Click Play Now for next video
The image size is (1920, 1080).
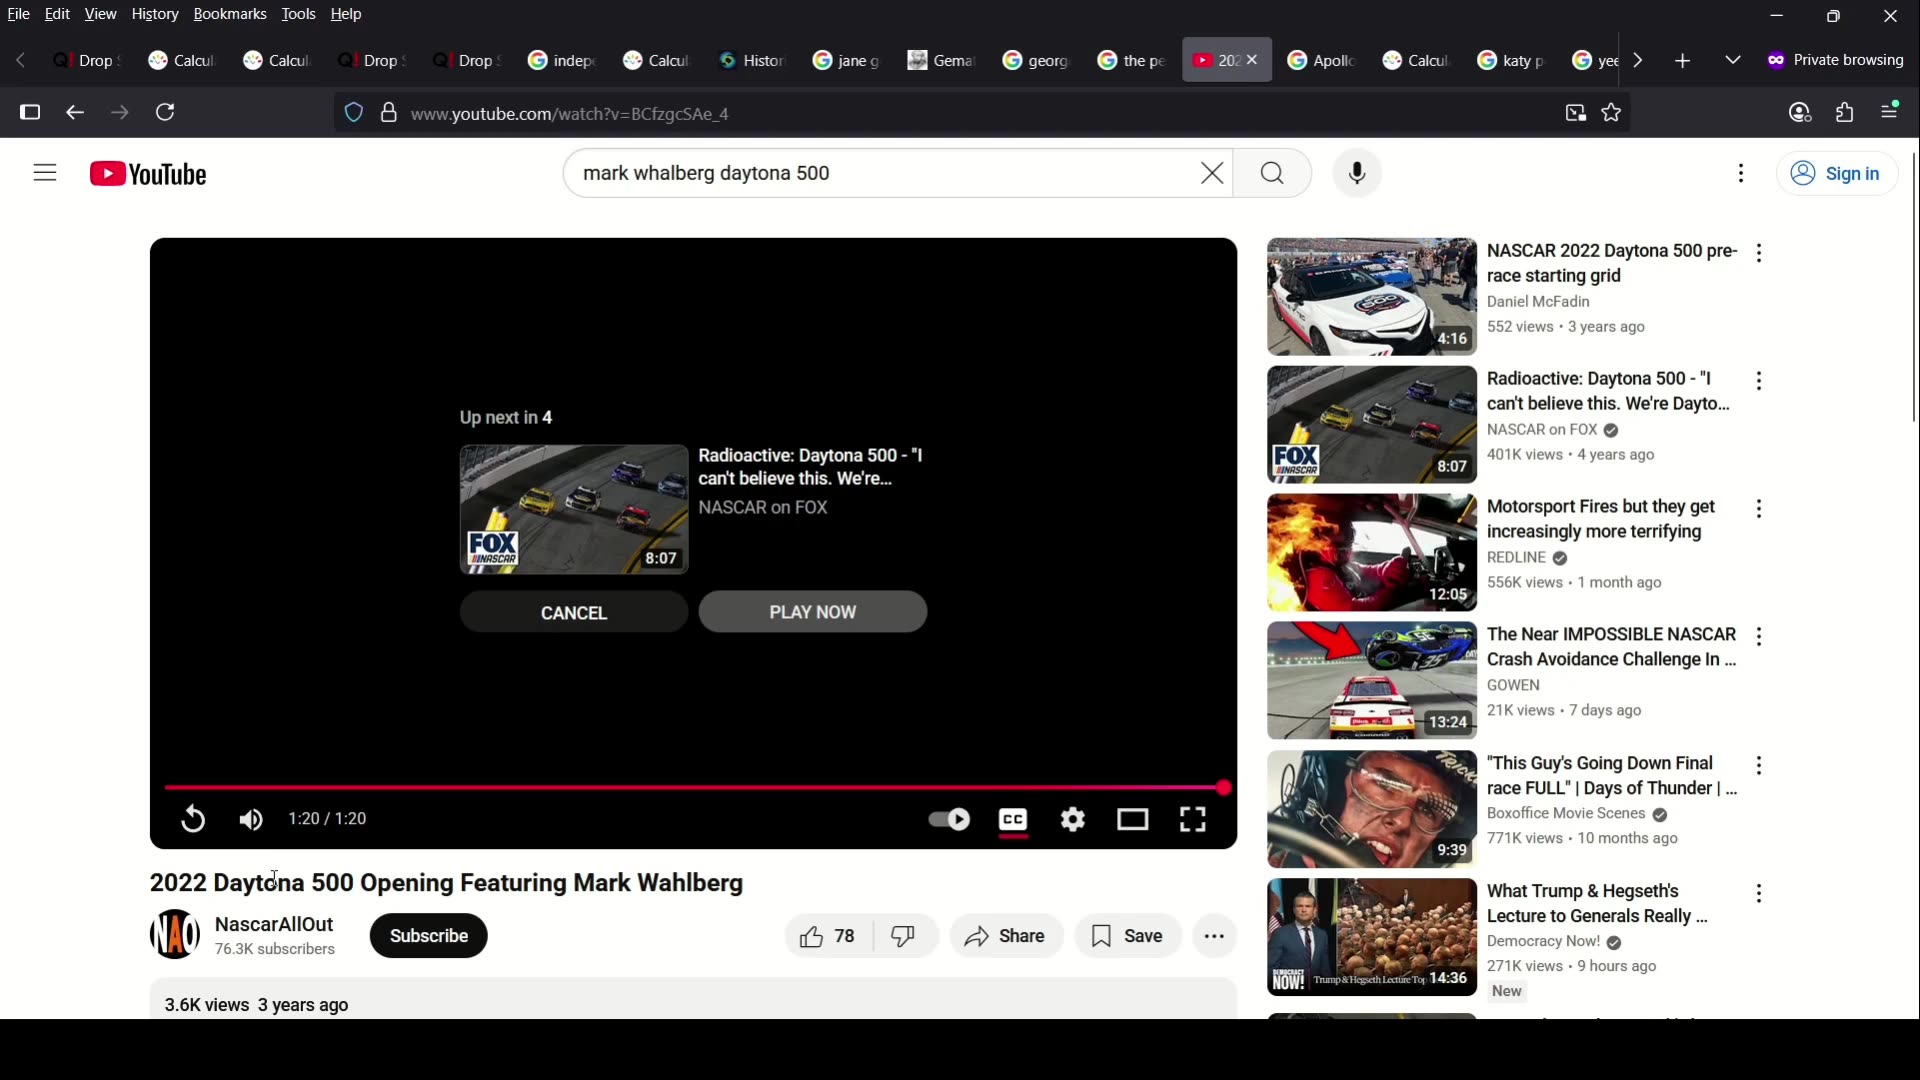(813, 612)
